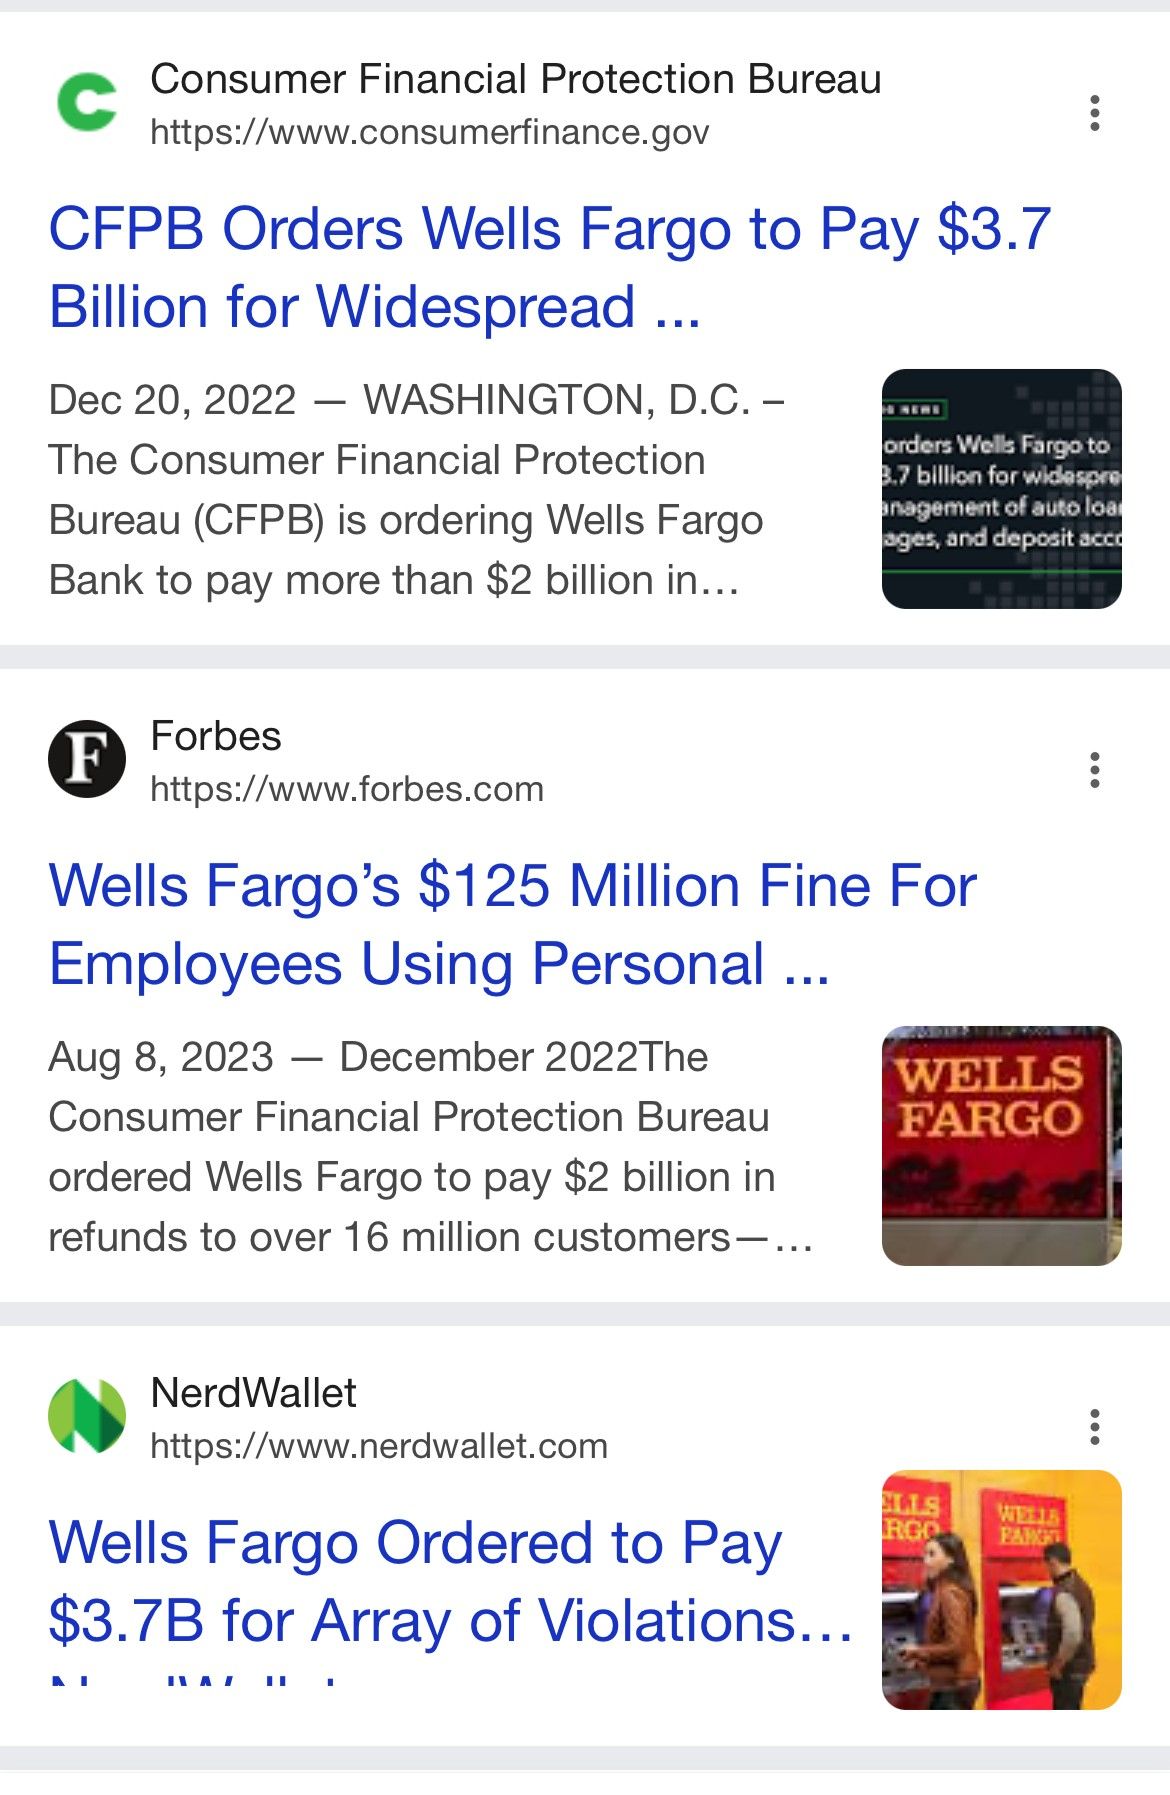The height and width of the screenshot is (1795, 1170).
Task: Tap the consumerfinance.gov URL text
Action: (x=429, y=132)
